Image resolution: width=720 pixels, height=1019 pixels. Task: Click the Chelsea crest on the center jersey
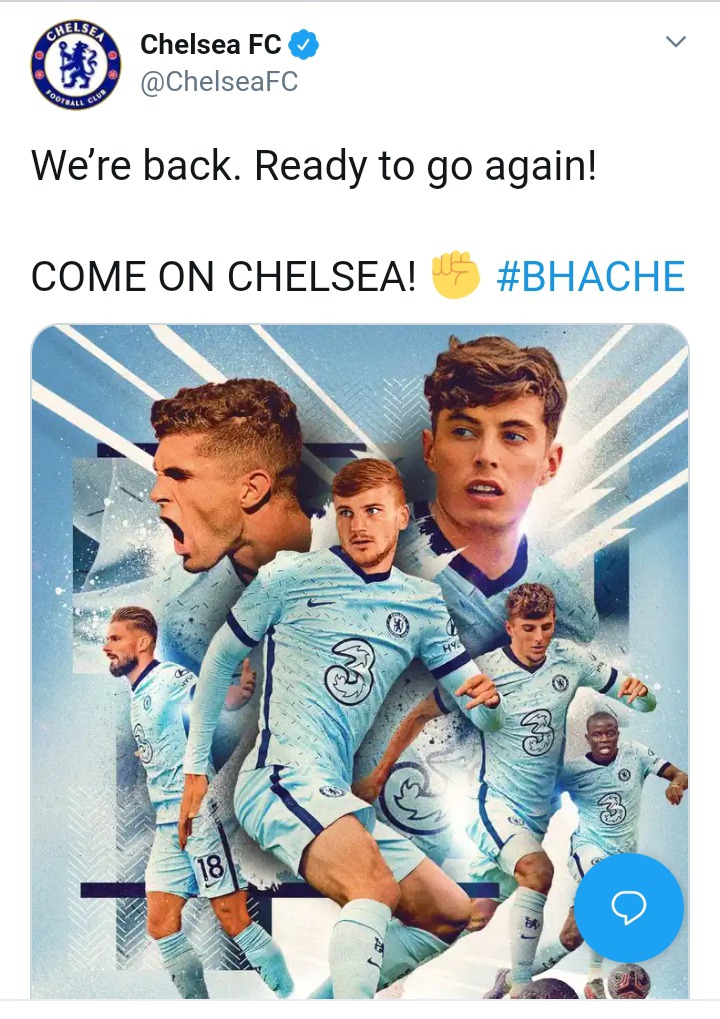click(x=397, y=624)
